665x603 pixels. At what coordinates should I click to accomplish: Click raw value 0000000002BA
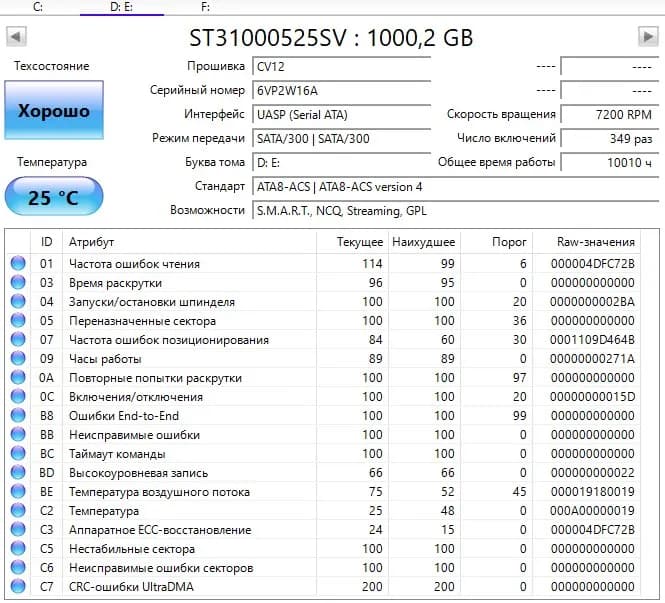(x=592, y=302)
